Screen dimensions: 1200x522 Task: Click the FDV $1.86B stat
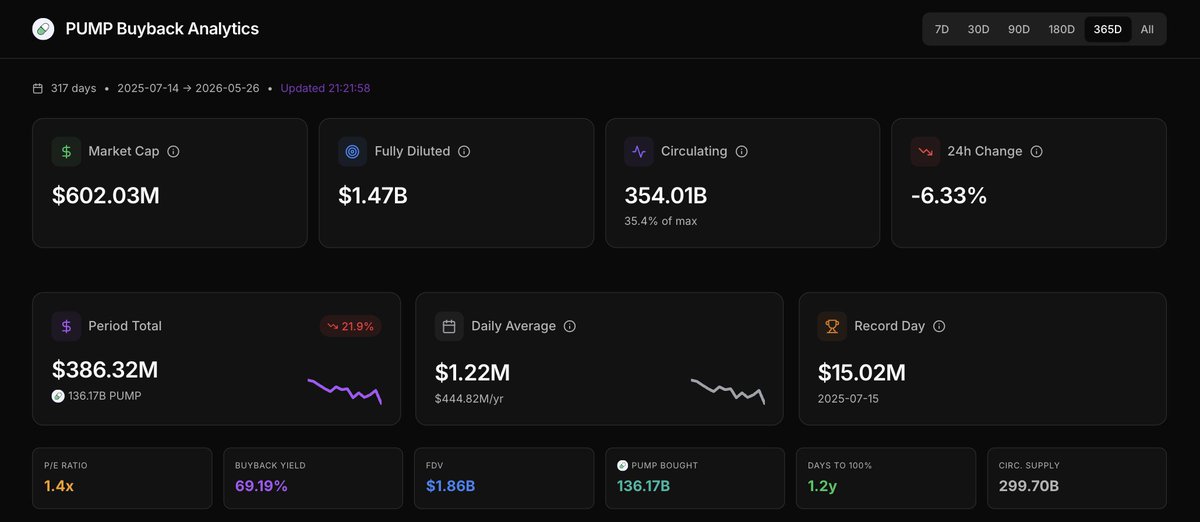[504, 478]
